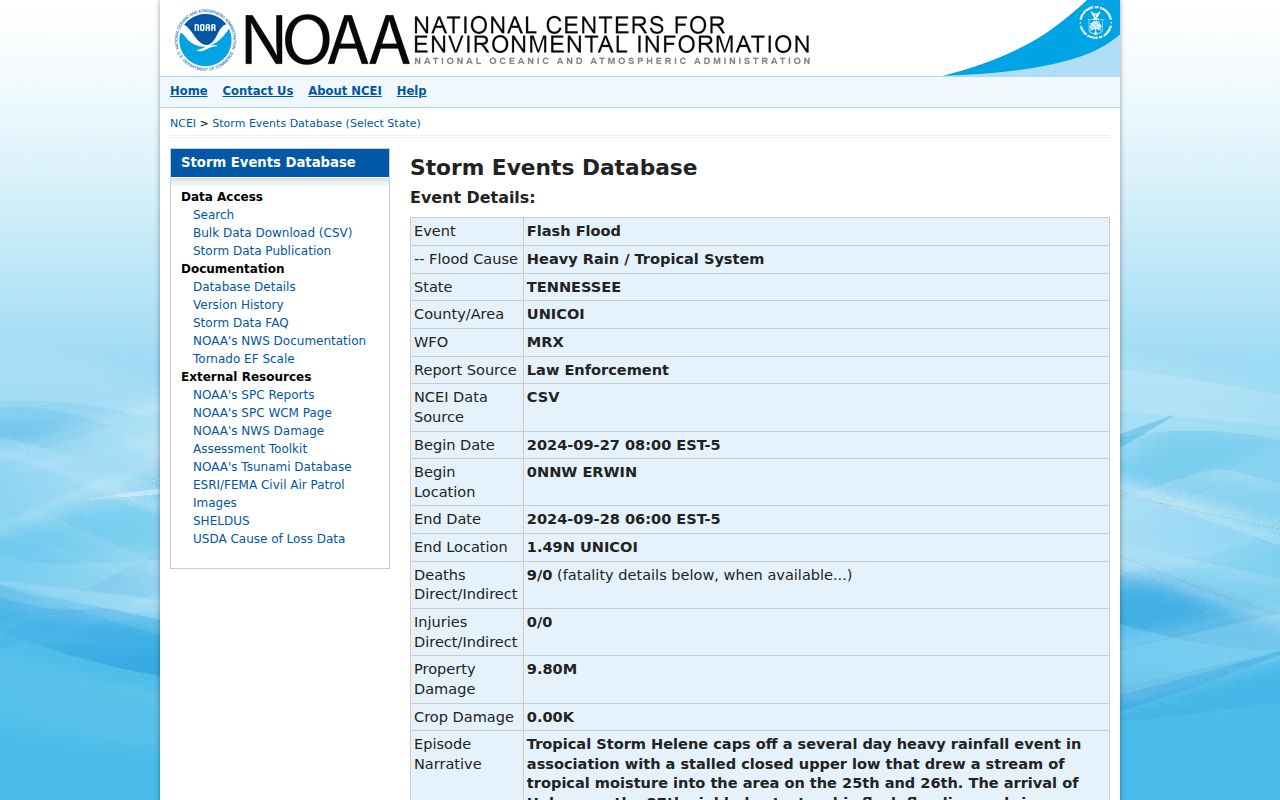1280x800 pixels.
Task: Select the 0/0 injuries value
Action: click(x=539, y=622)
